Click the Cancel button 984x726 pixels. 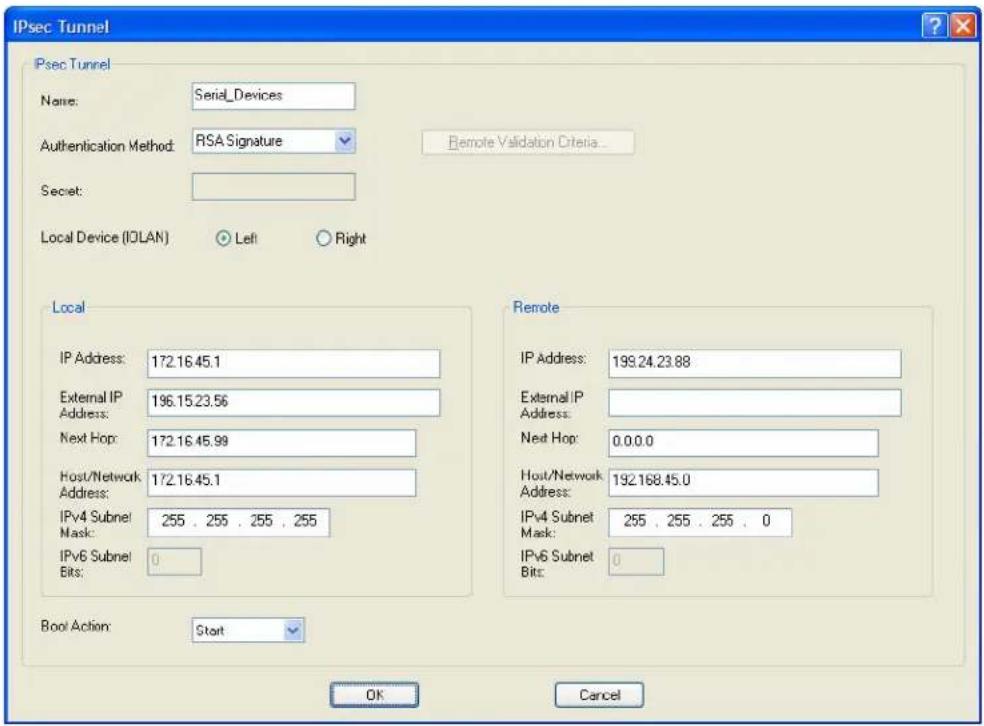[599, 695]
